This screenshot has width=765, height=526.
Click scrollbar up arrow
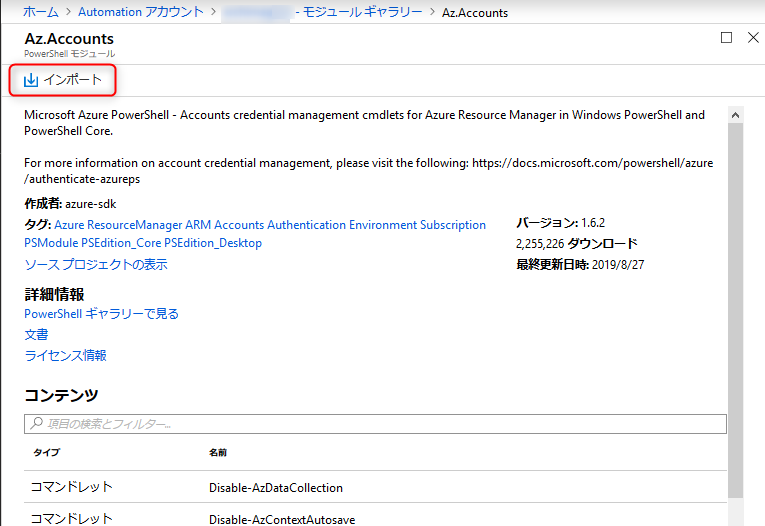(735, 115)
